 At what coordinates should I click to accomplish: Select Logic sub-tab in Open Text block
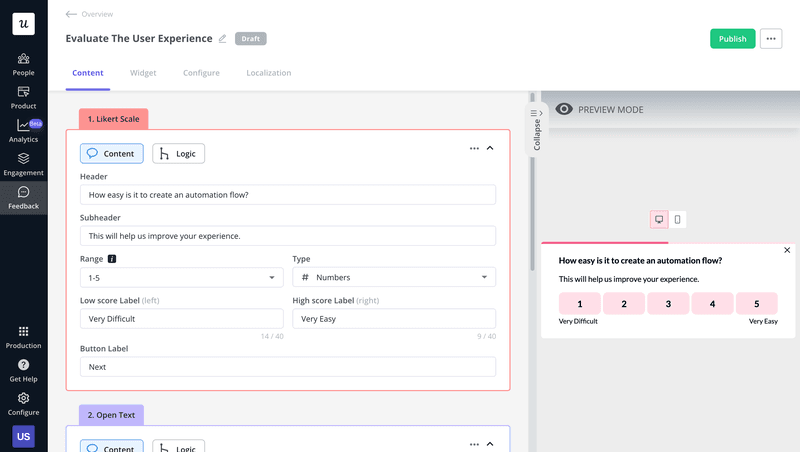pyautogui.click(x=179, y=446)
